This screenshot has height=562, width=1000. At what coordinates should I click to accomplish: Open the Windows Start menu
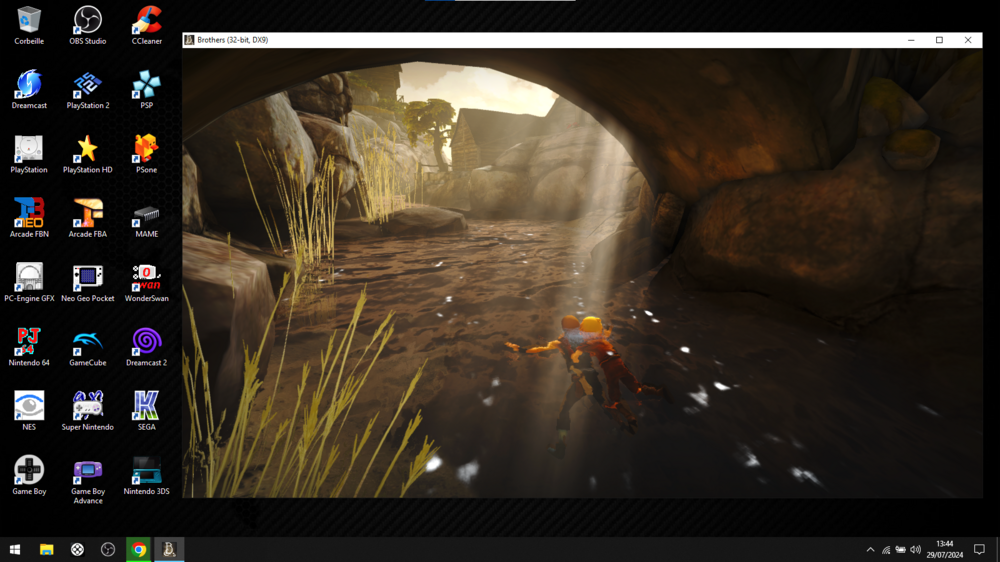[15, 549]
